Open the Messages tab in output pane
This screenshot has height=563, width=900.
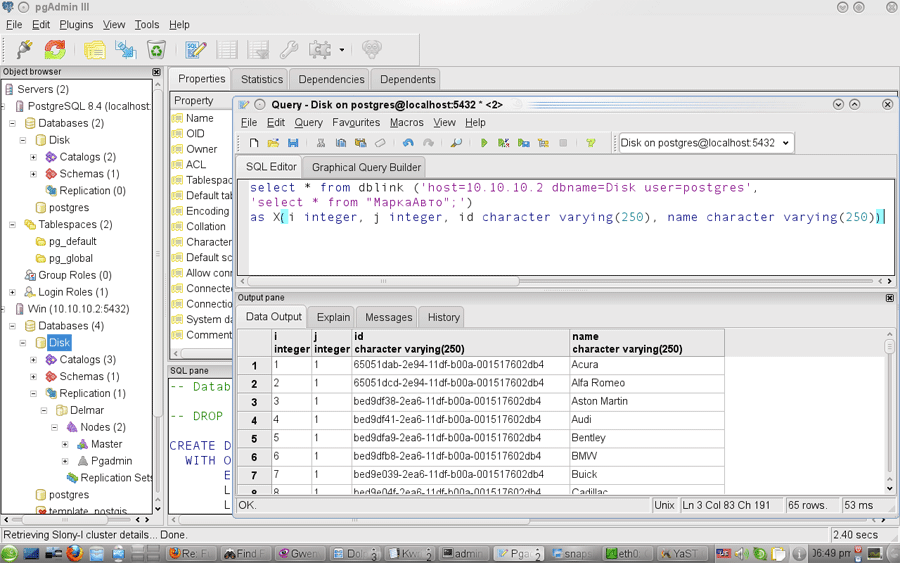pos(388,317)
